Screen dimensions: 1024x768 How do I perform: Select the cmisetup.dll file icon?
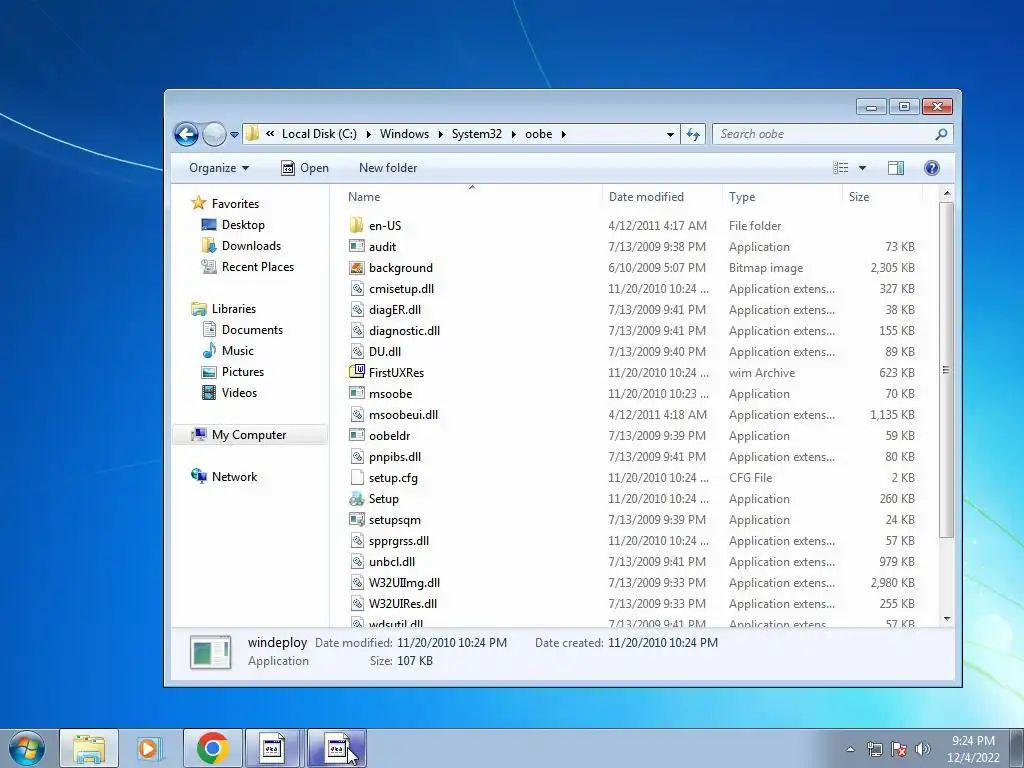357,289
